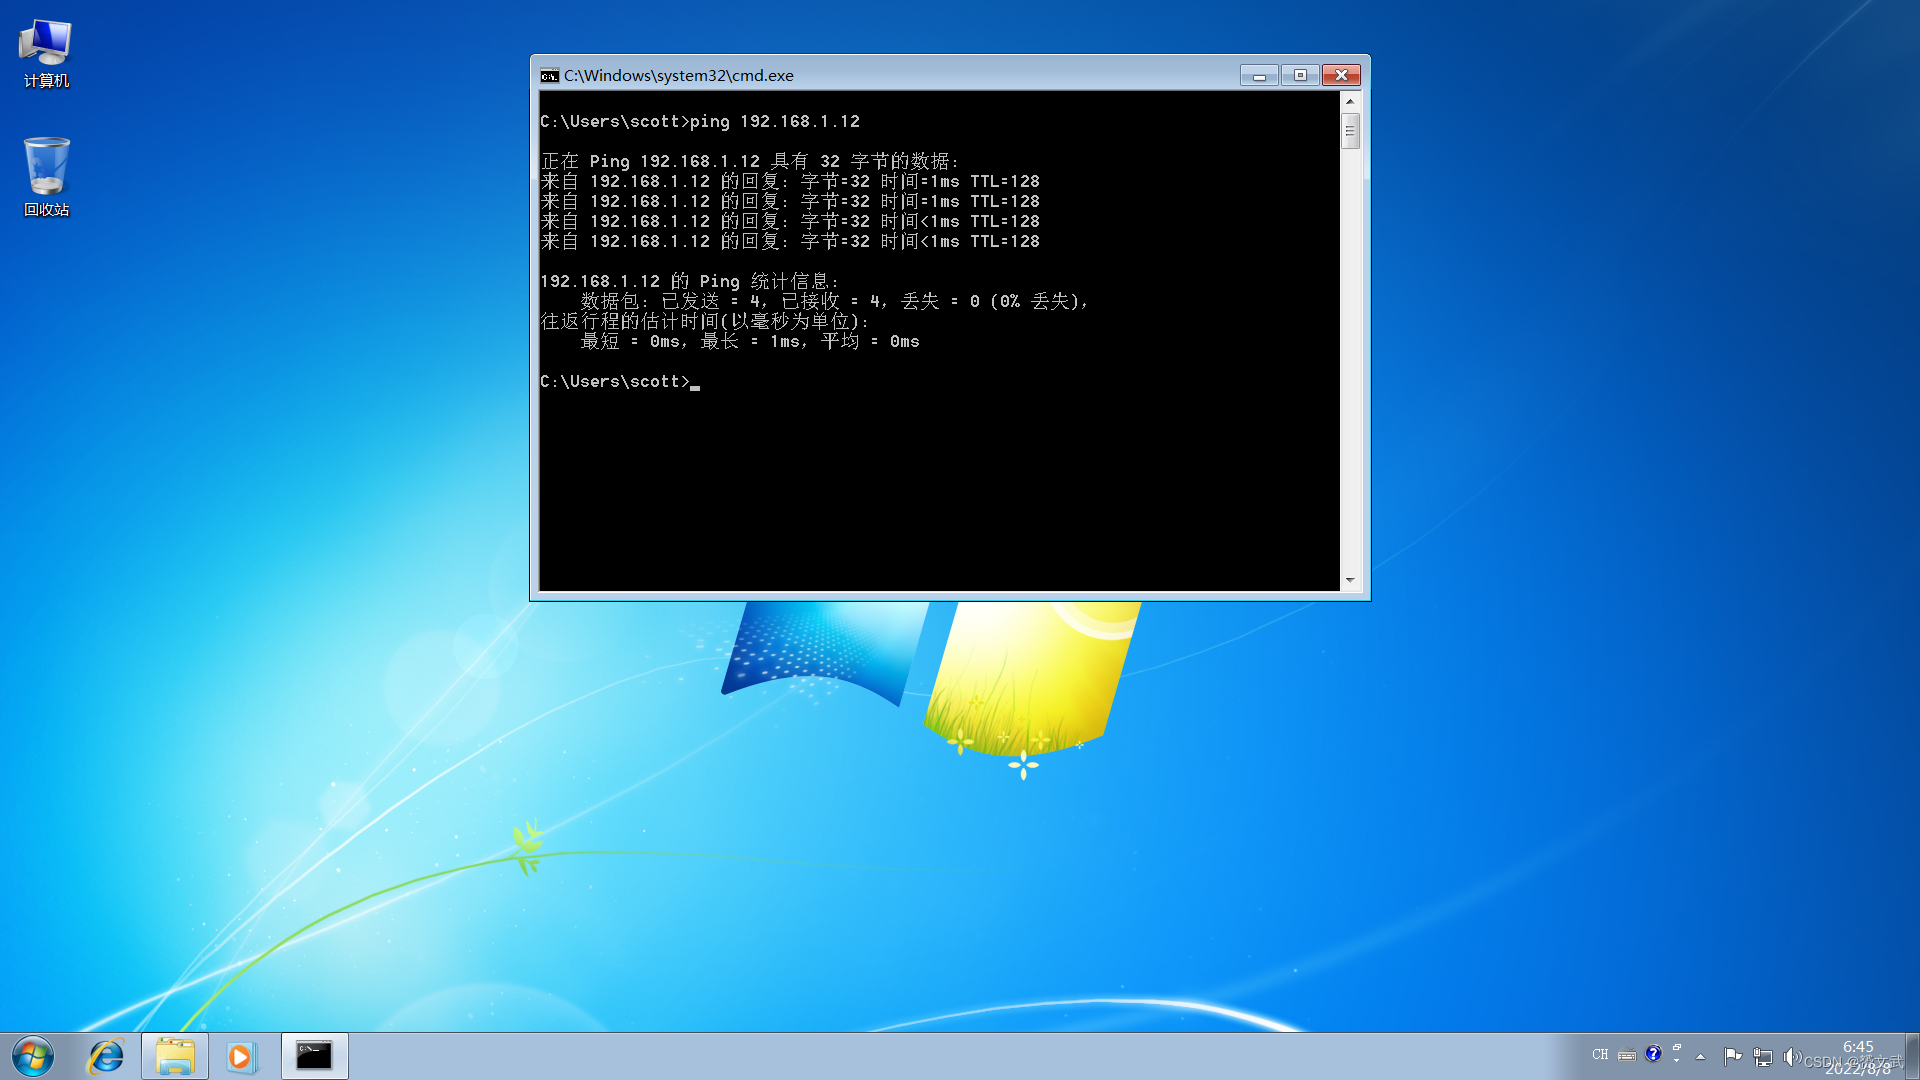This screenshot has height=1080, width=1920.
Task: Close the cmd.exe window
Action: [1341, 75]
